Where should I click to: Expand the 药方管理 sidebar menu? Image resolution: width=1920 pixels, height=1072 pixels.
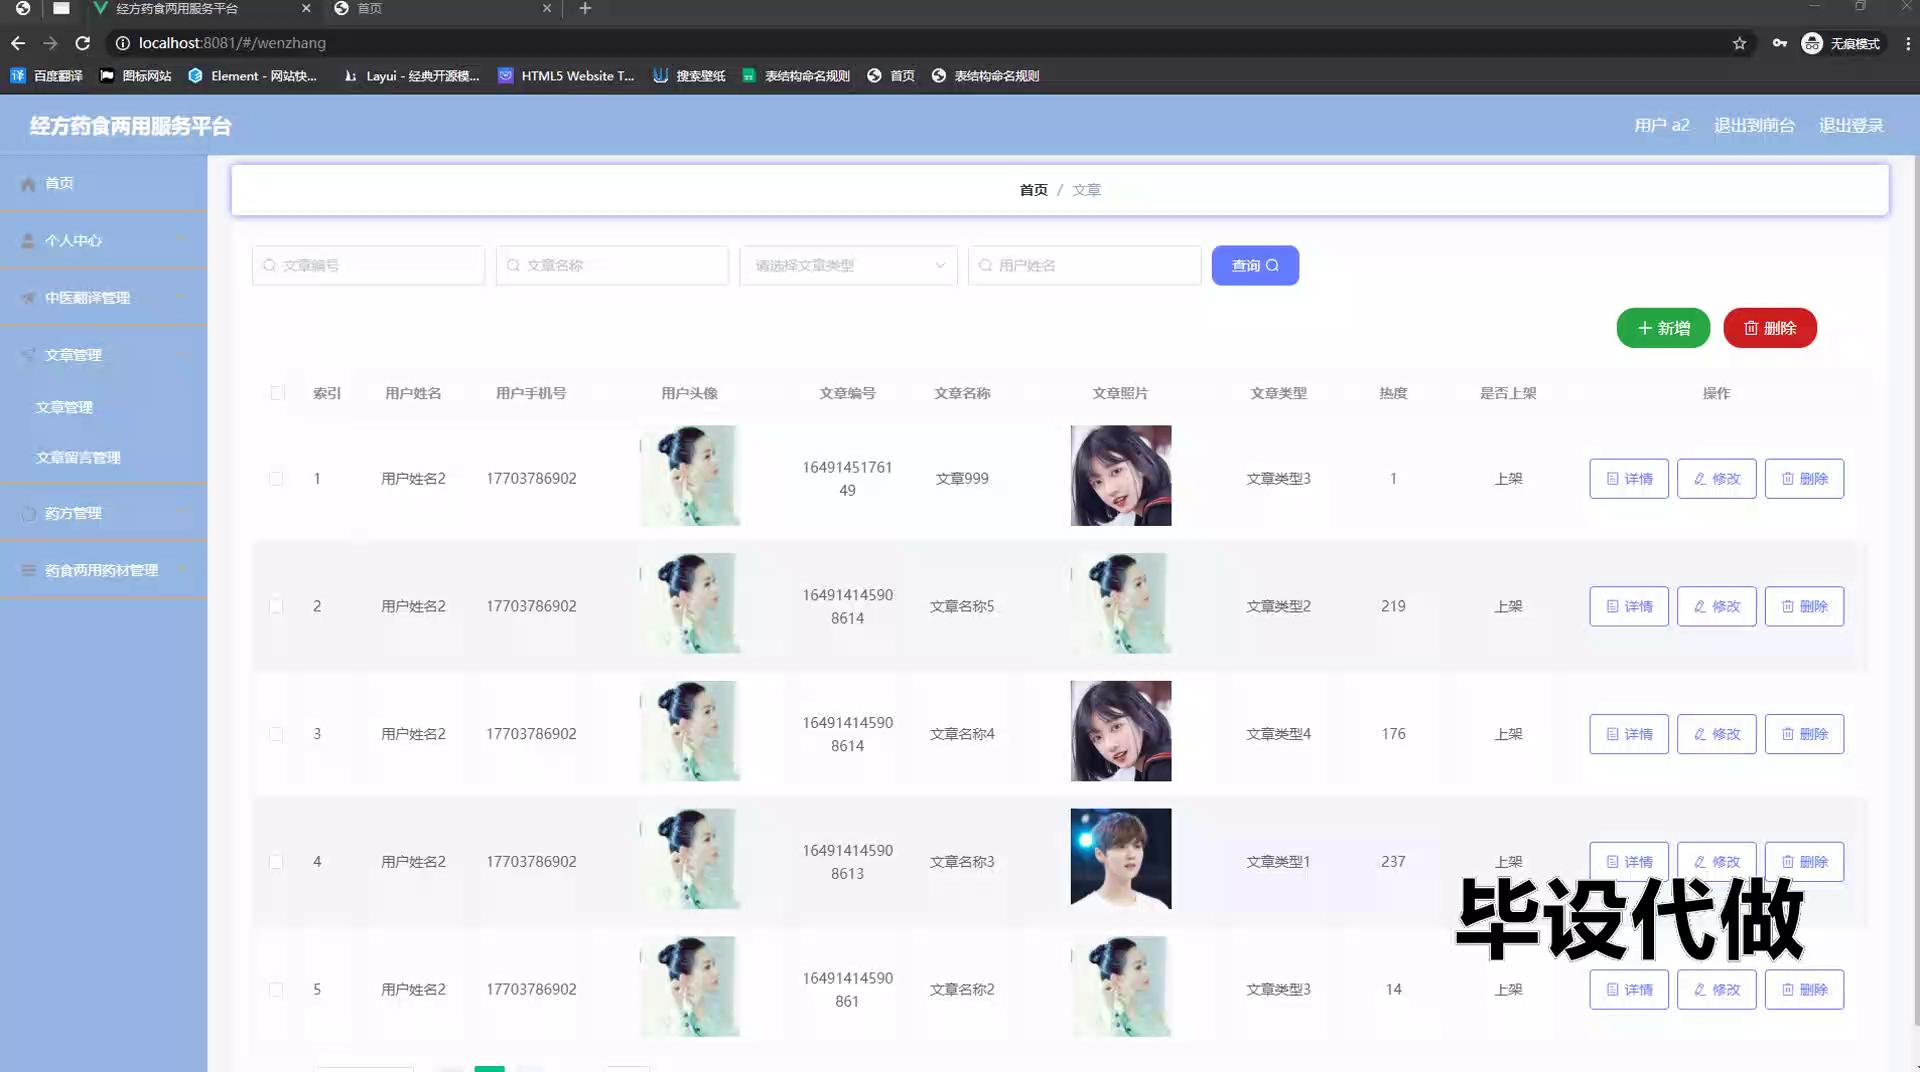click(x=103, y=513)
